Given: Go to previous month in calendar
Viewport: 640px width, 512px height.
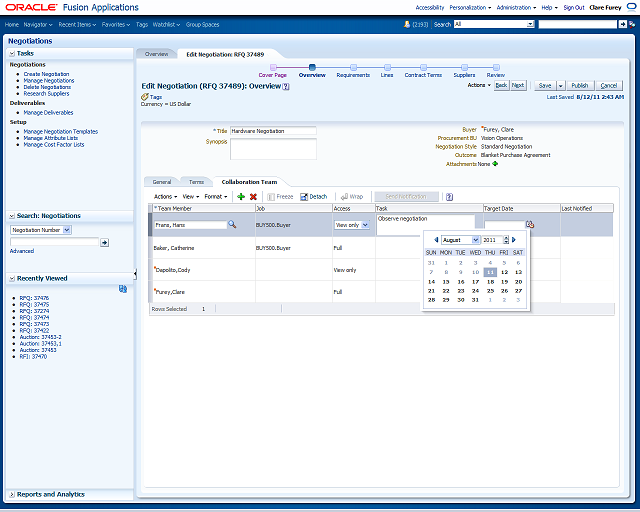Looking at the screenshot, I should 436,240.
